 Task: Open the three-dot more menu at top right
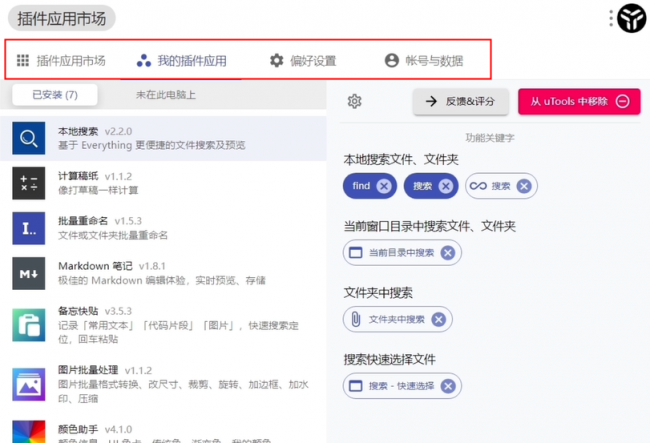click(x=611, y=18)
